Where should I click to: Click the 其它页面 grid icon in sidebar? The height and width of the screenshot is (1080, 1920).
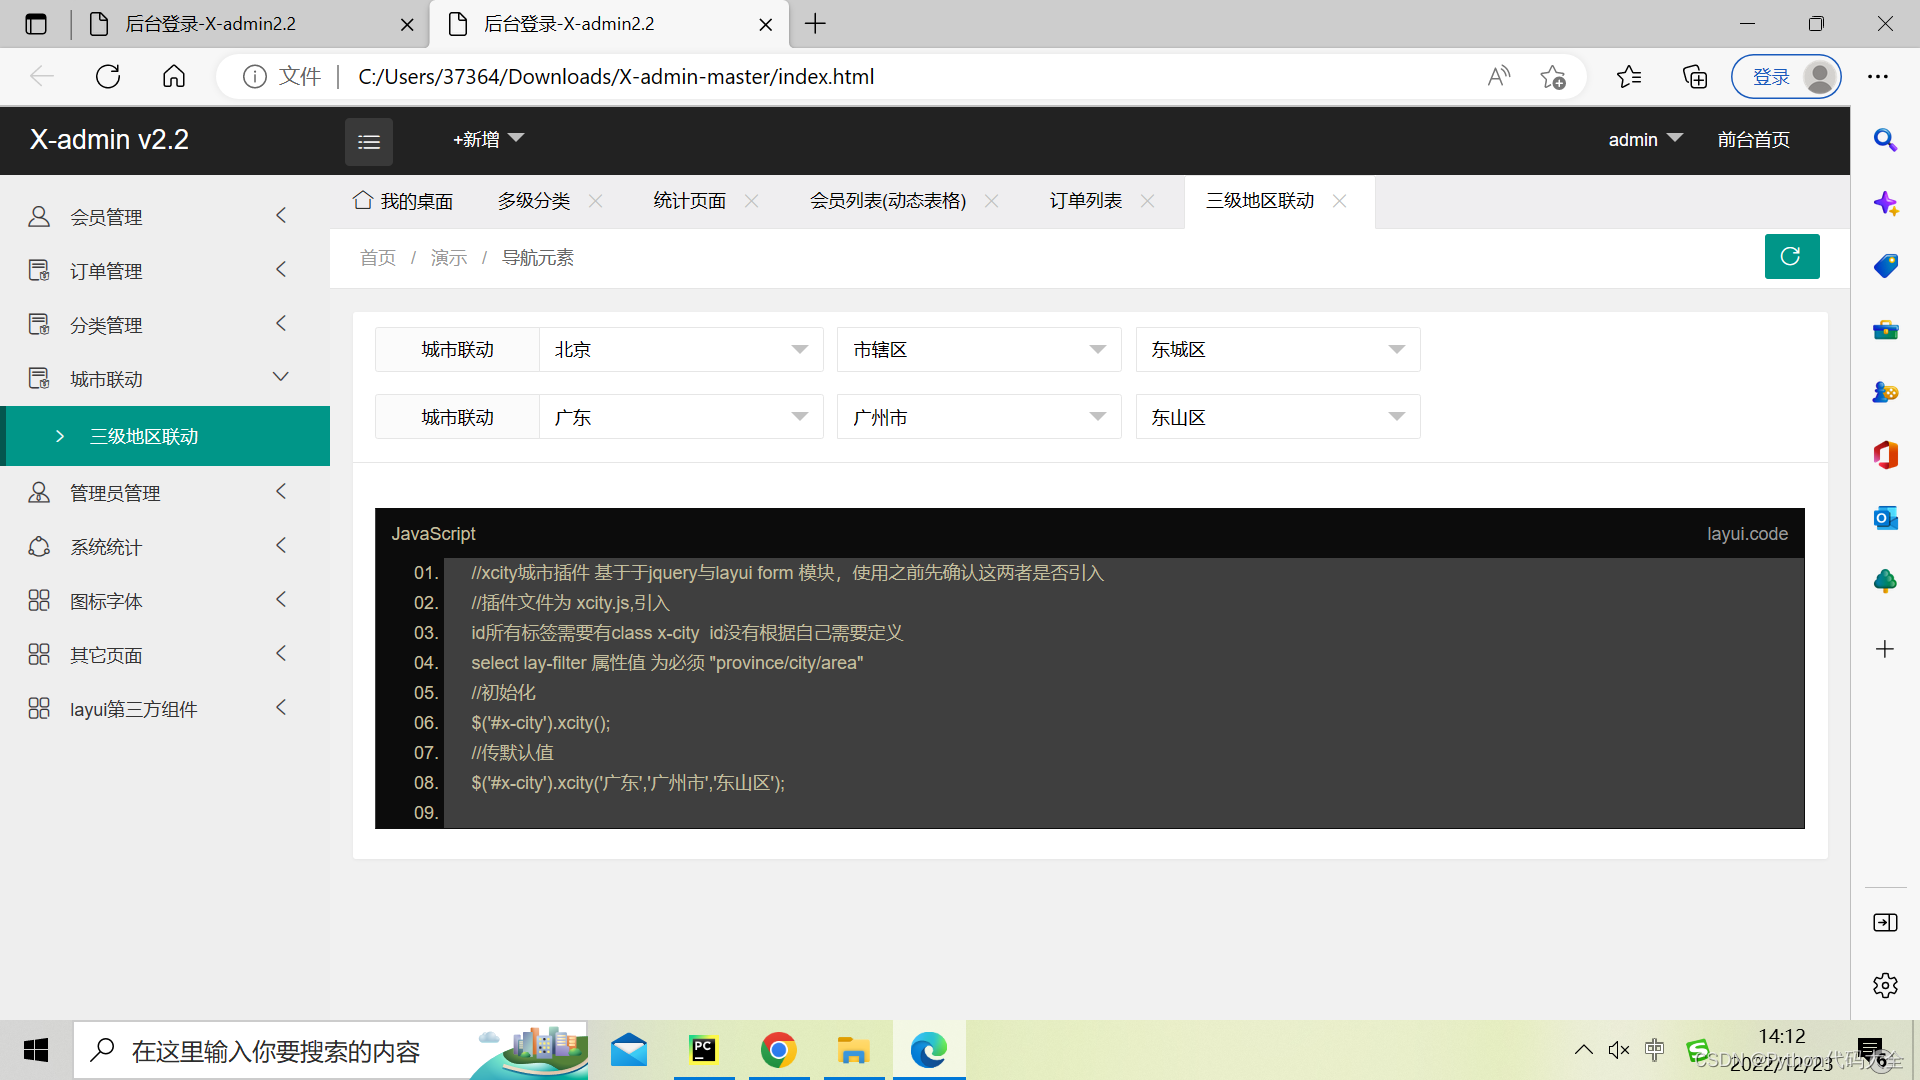point(39,654)
